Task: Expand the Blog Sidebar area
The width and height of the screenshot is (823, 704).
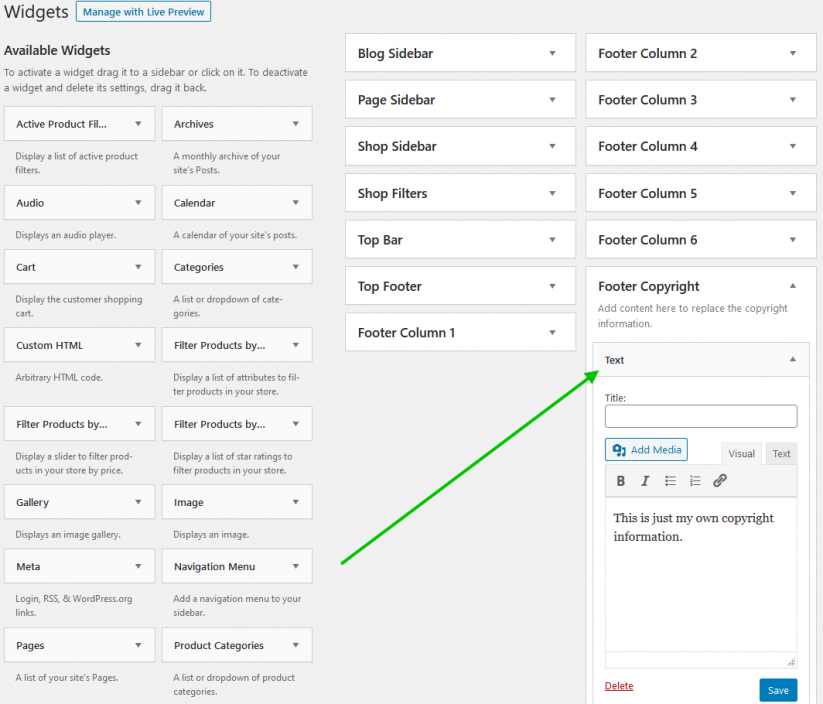Action: pos(552,53)
